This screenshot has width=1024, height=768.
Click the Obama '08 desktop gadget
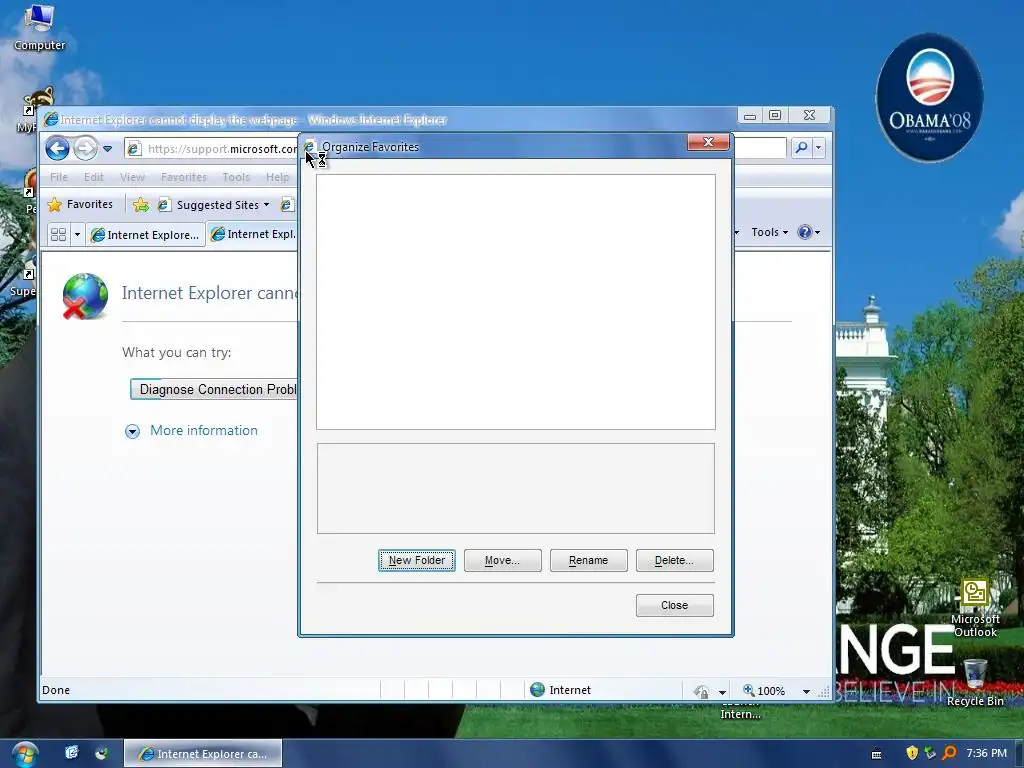point(929,98)
